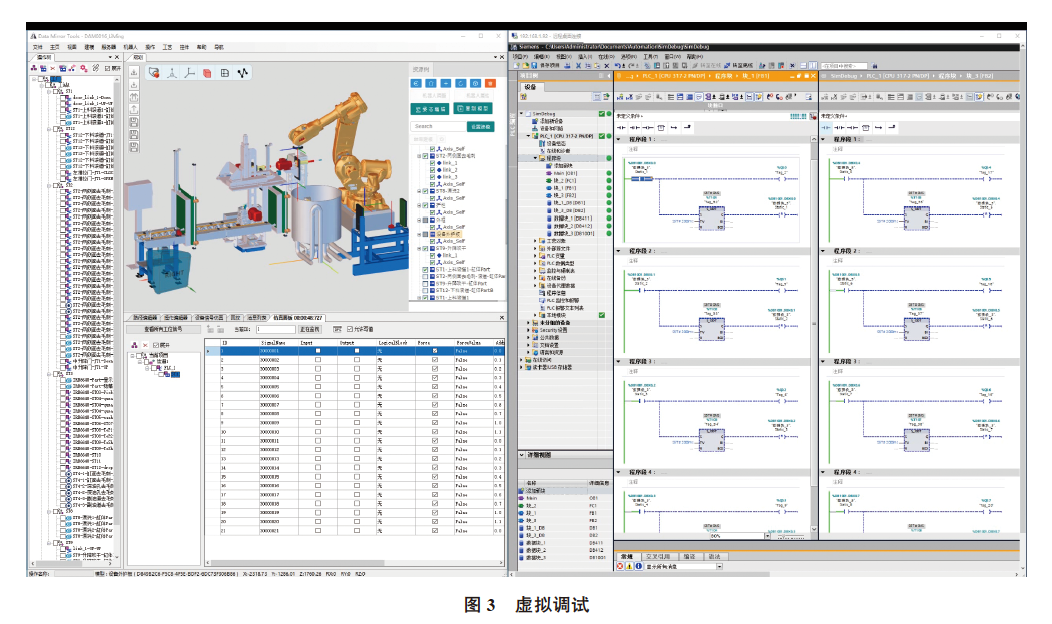The image size is (1052, 624).
Task: Toggle the link_1 visibility checkbox in the resource tree
Action: coord(432,163)
